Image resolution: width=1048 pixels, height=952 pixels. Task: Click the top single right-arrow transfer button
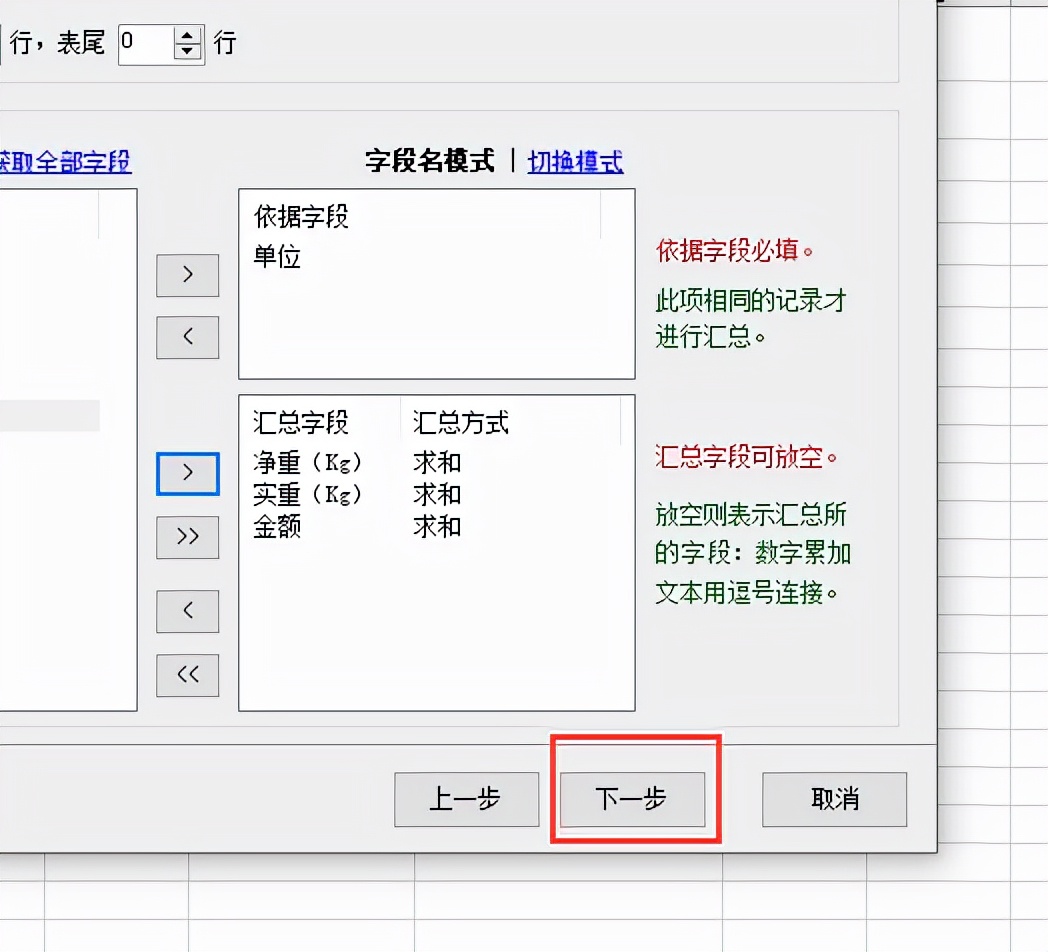point(187,275)
